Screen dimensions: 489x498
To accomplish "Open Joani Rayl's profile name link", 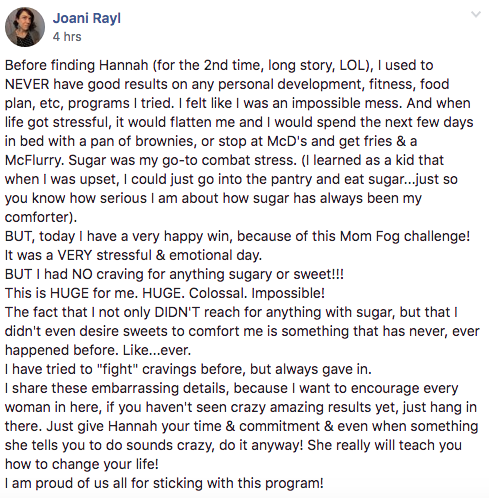I will point(87,18).
